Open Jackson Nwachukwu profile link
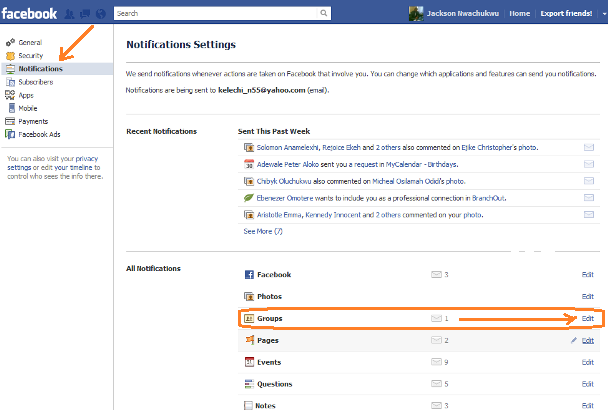608x410 pixels. [463, 14]
